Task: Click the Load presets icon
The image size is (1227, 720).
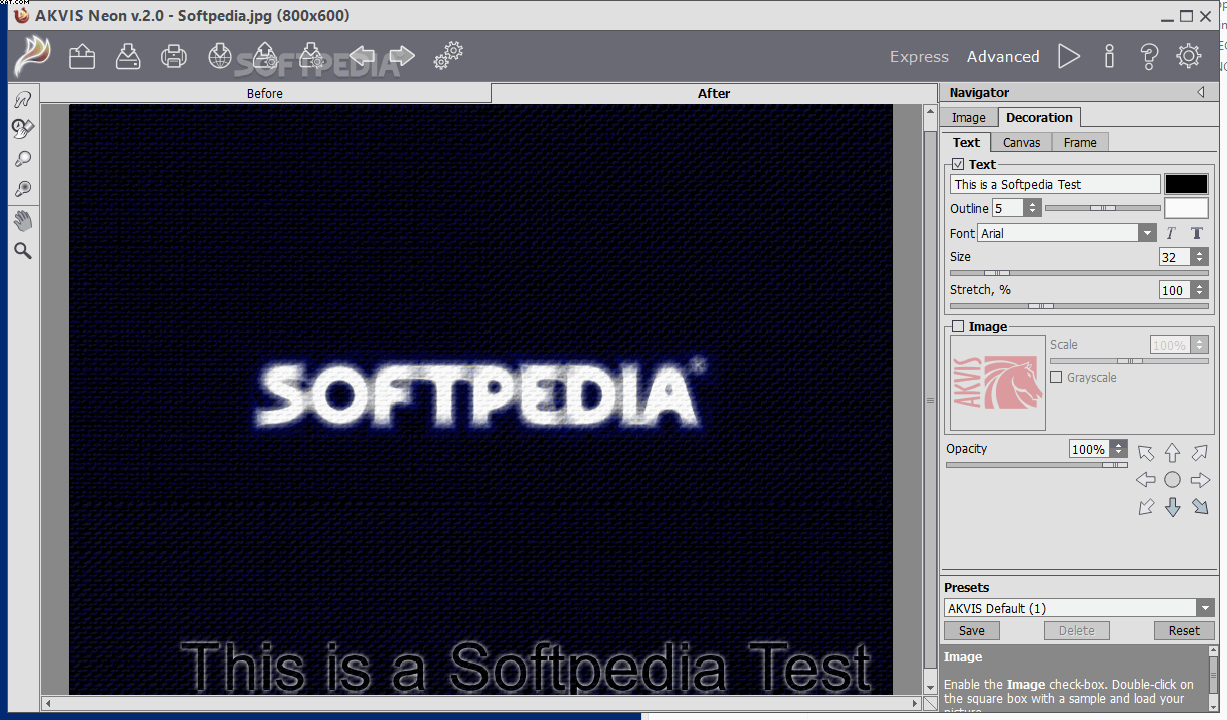Action: pos(265,56)
